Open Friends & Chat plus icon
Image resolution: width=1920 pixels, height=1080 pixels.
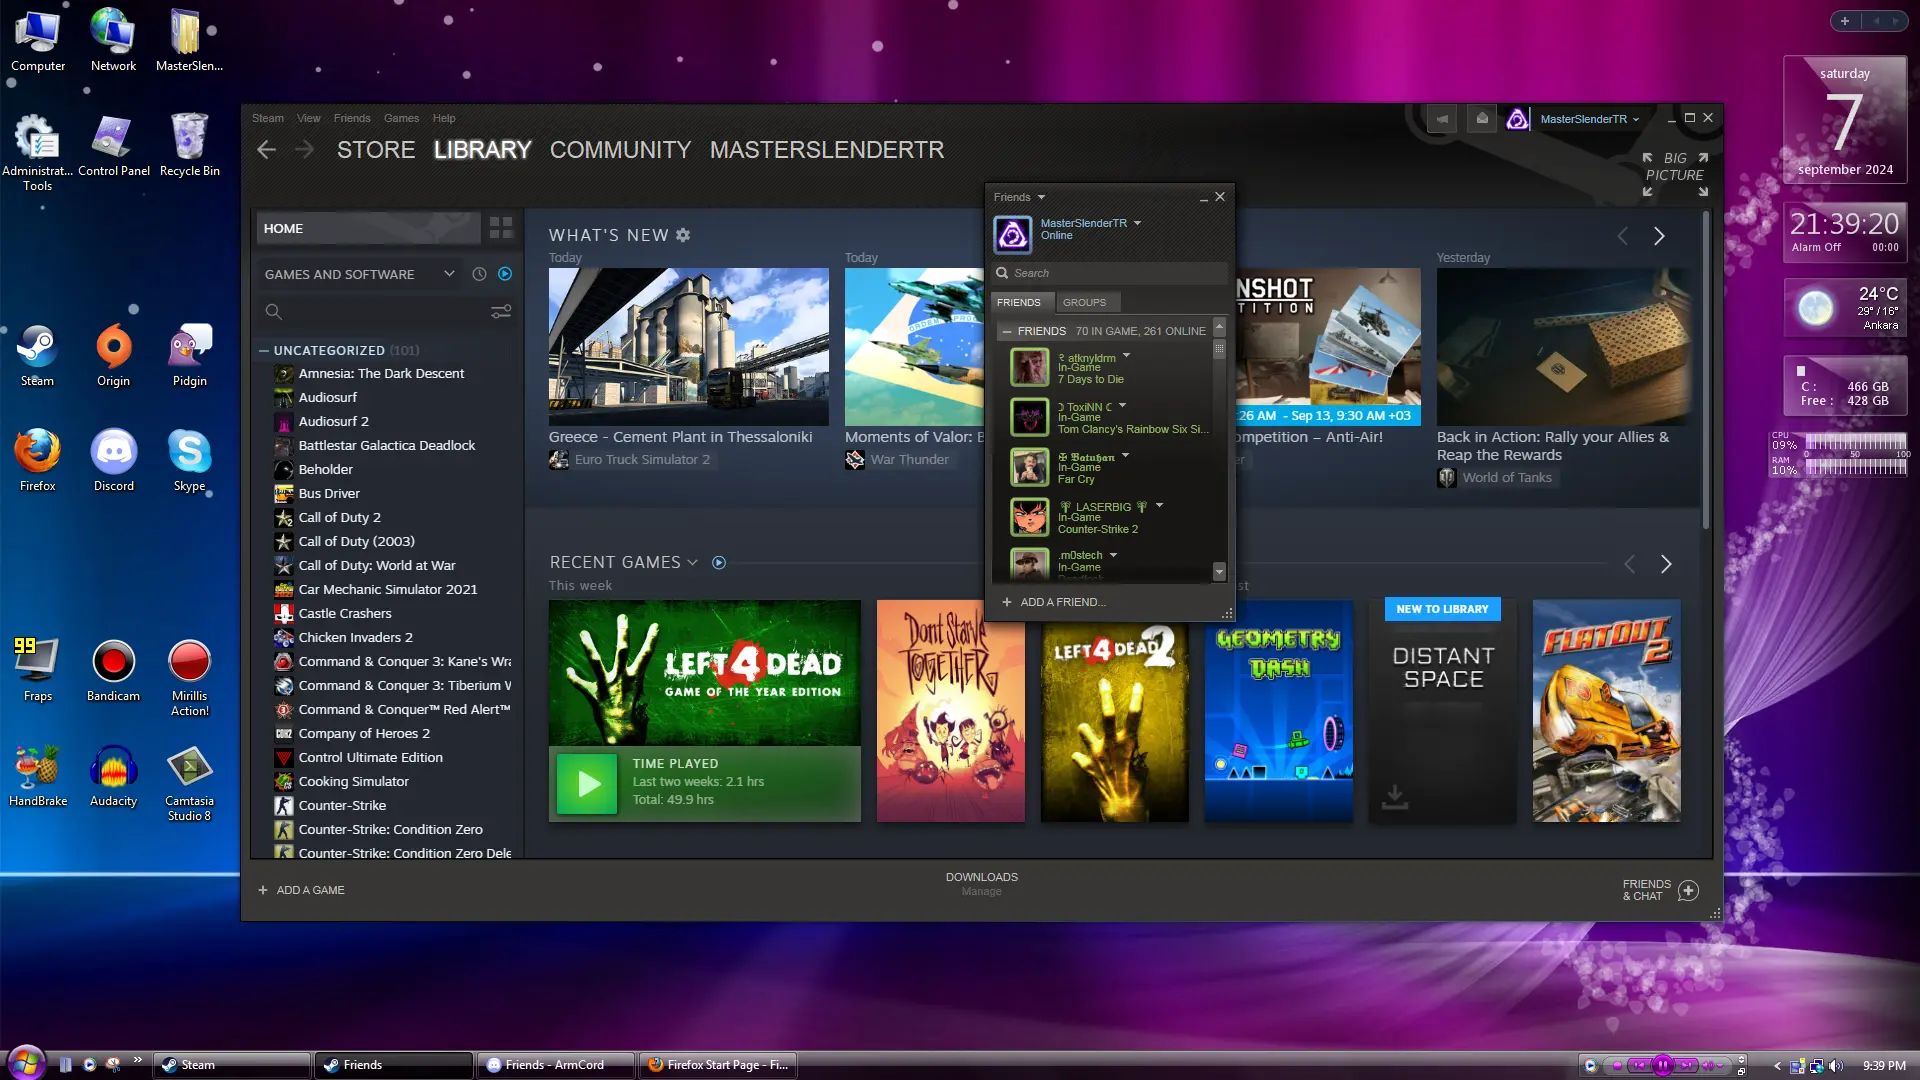pyautogui.click(x=1688, y=890)
